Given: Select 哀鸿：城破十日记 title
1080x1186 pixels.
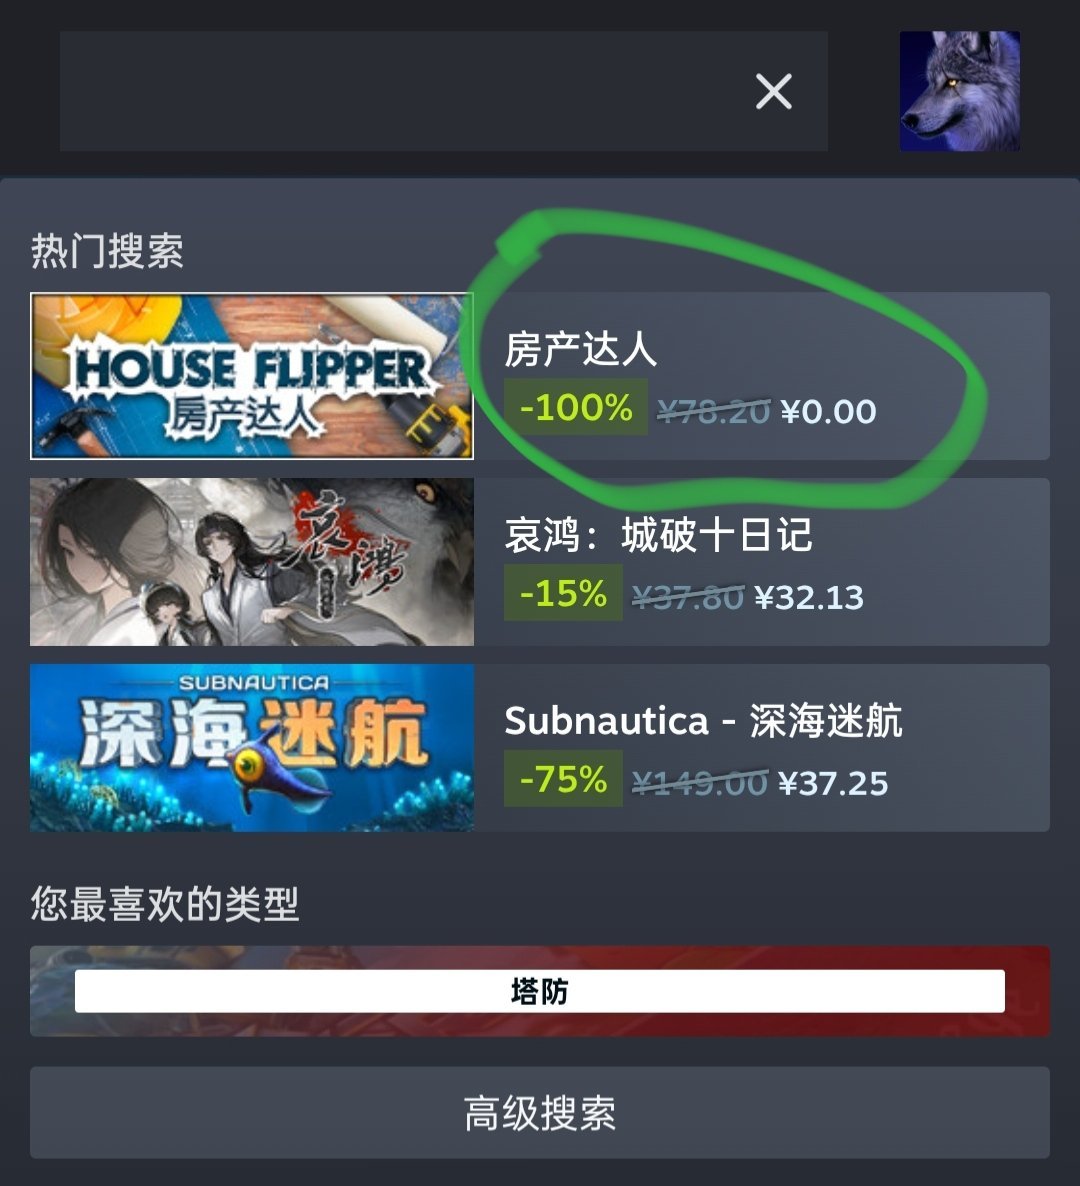Looking at the screenshot, I should pyautogui.click(x=658, y=536).
